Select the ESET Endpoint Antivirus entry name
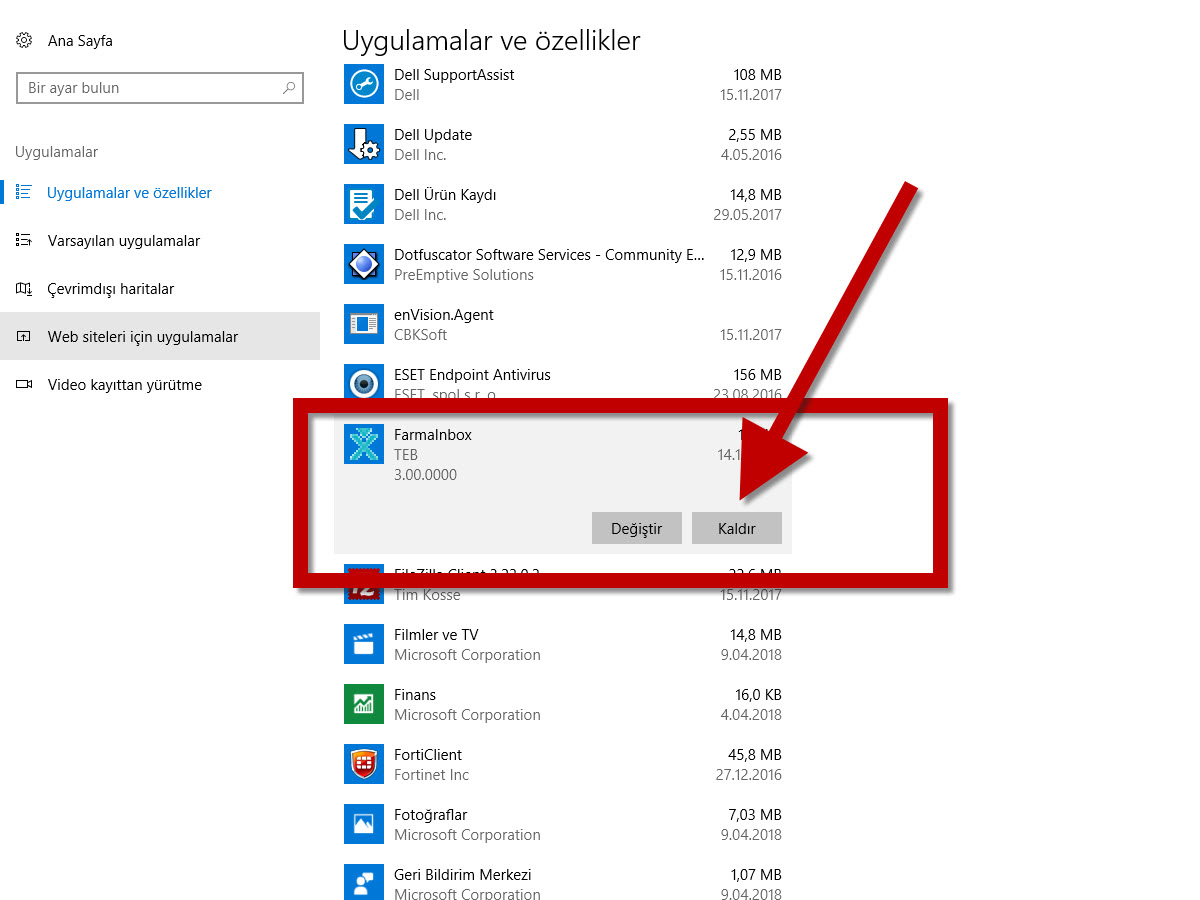Viewport: 1200px width, 900px height. tap(472, 375)
